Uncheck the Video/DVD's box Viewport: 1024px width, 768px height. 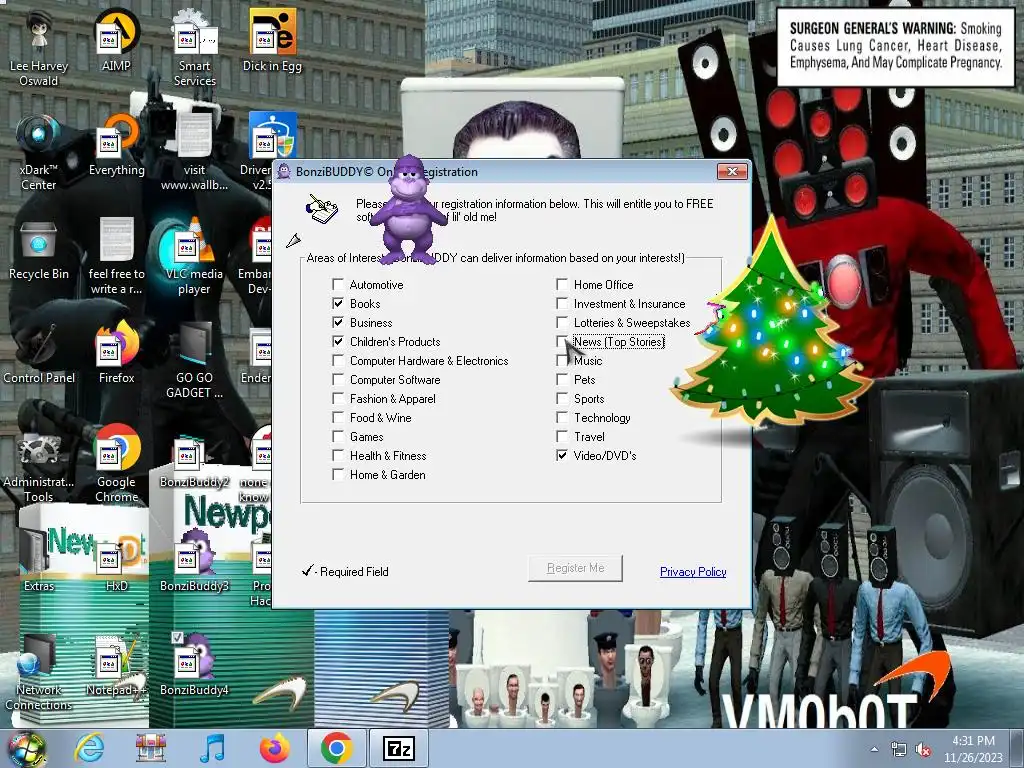pyautogui.click(x=562, y=455)
